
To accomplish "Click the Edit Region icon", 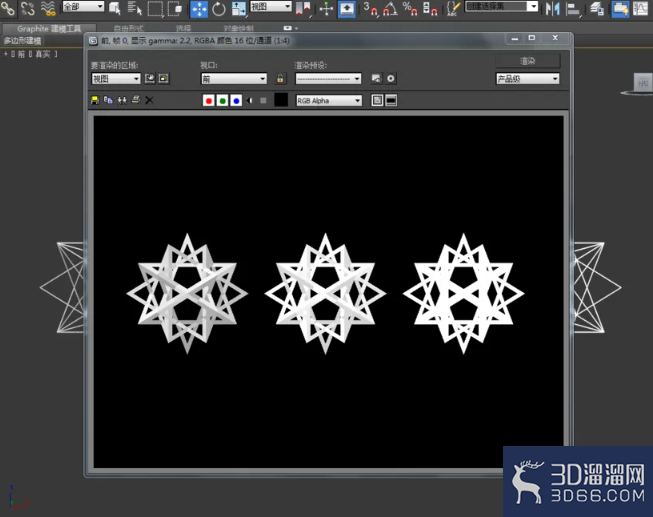I will [150, 79].
